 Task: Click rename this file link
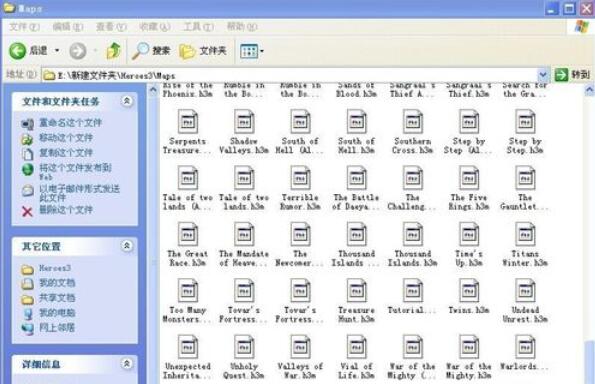[x=71, y=123]
